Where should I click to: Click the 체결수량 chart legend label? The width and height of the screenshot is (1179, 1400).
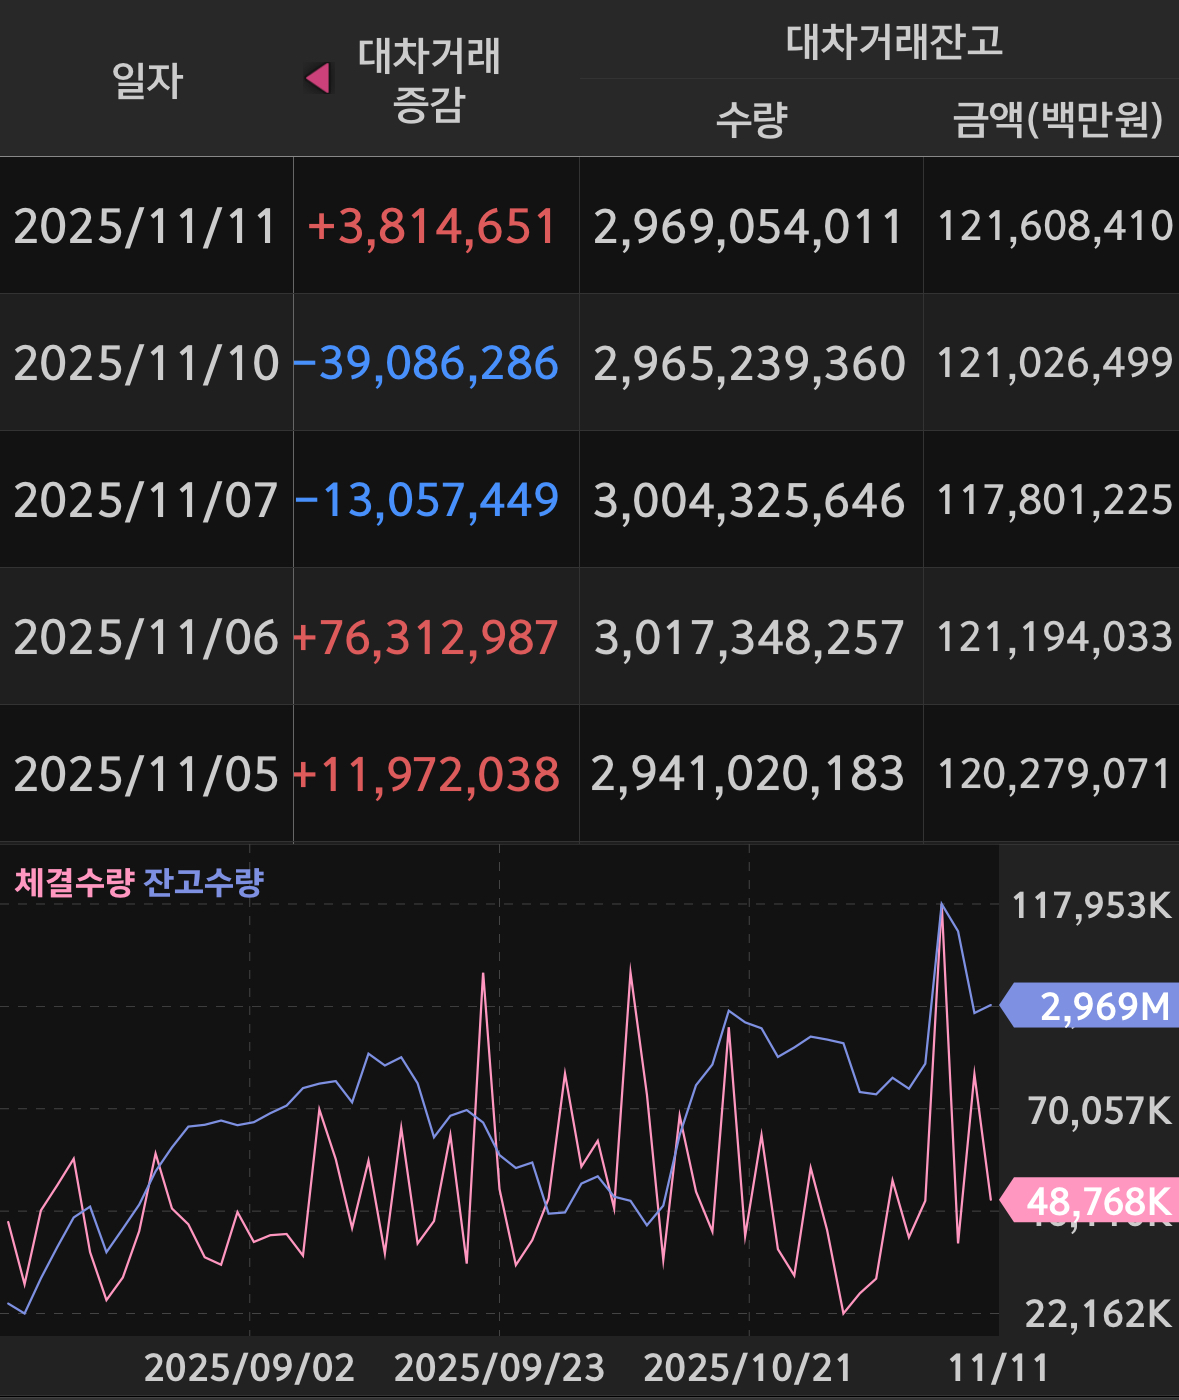point(74,883)
